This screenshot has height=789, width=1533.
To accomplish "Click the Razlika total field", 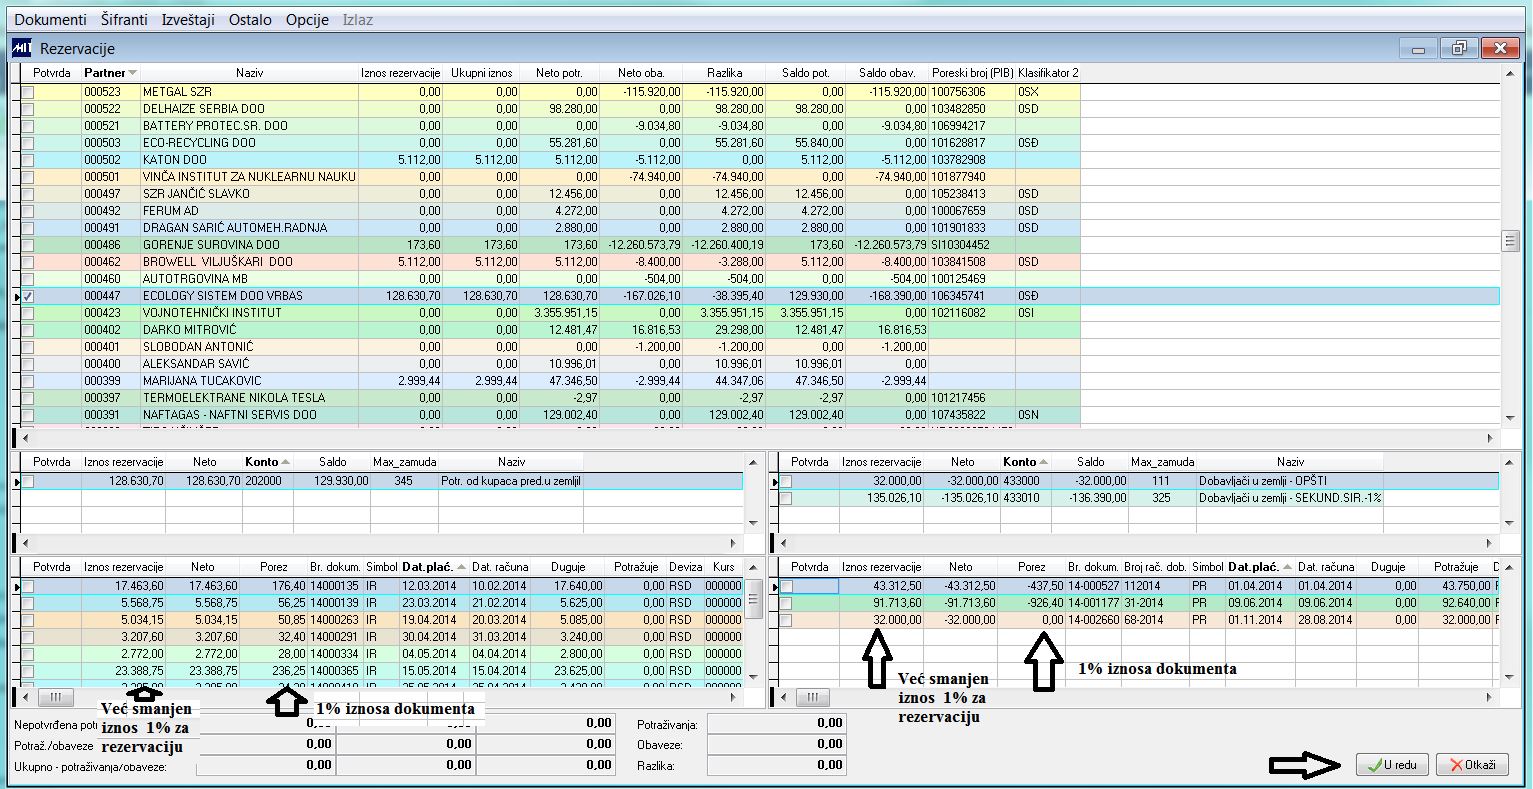I will coord(777,765).
